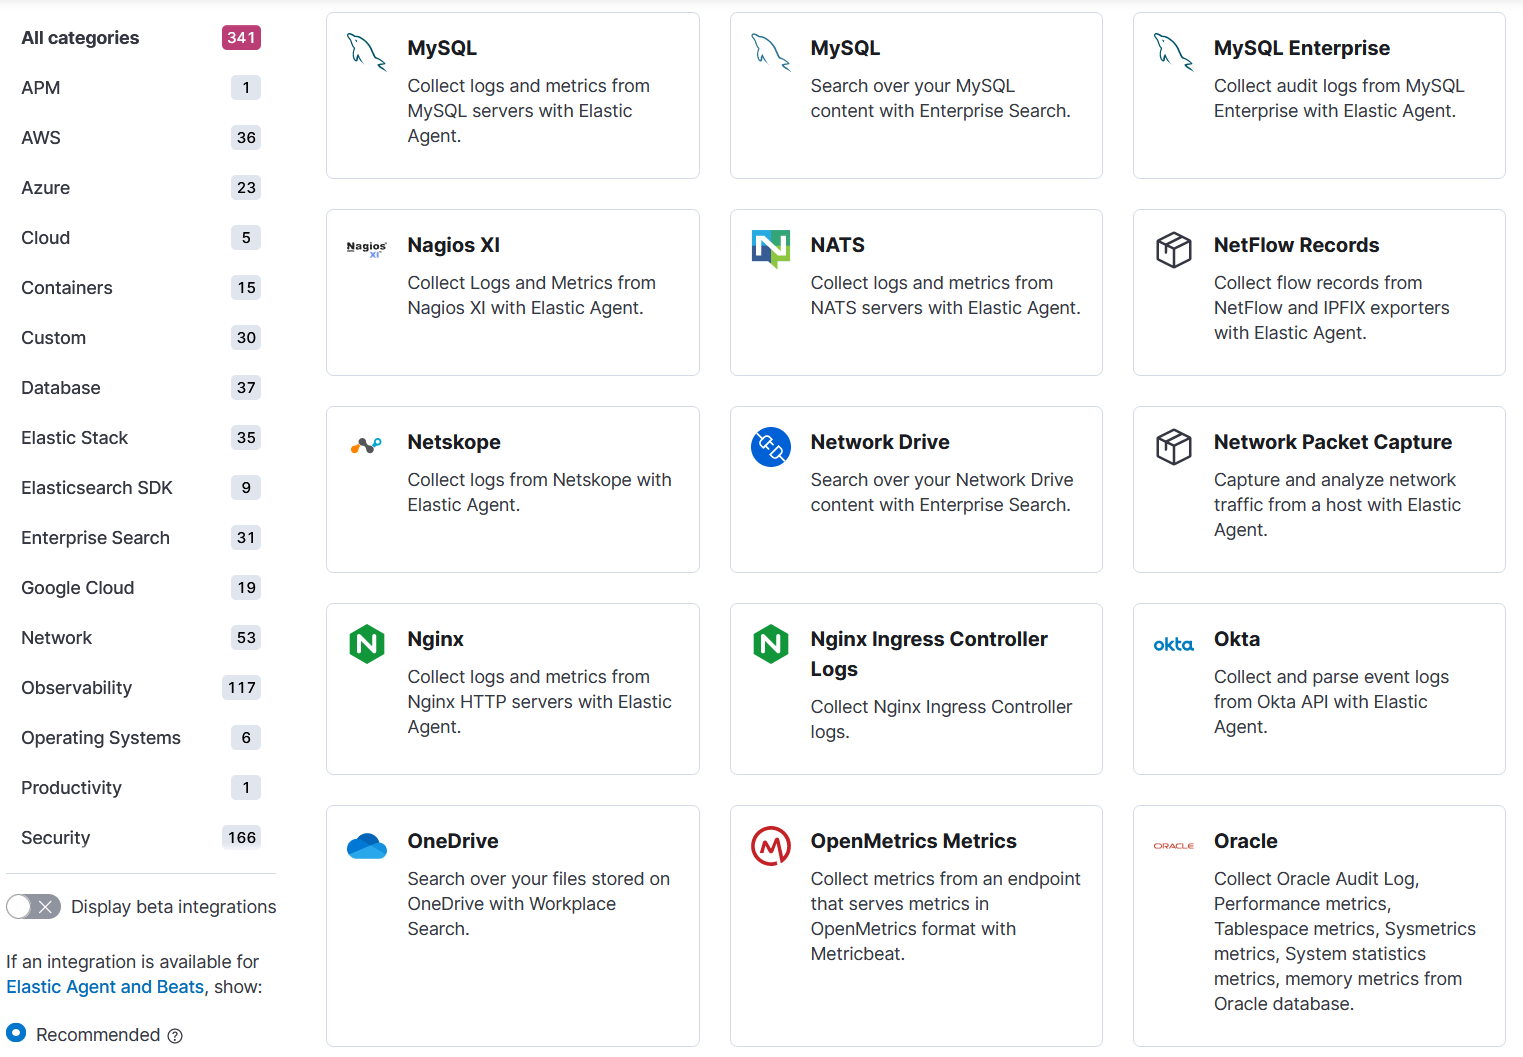Viewport: 1523px width, 1057px height.
Task: Select the Database category
Action: pyautogui.click(x=141, y=388)
